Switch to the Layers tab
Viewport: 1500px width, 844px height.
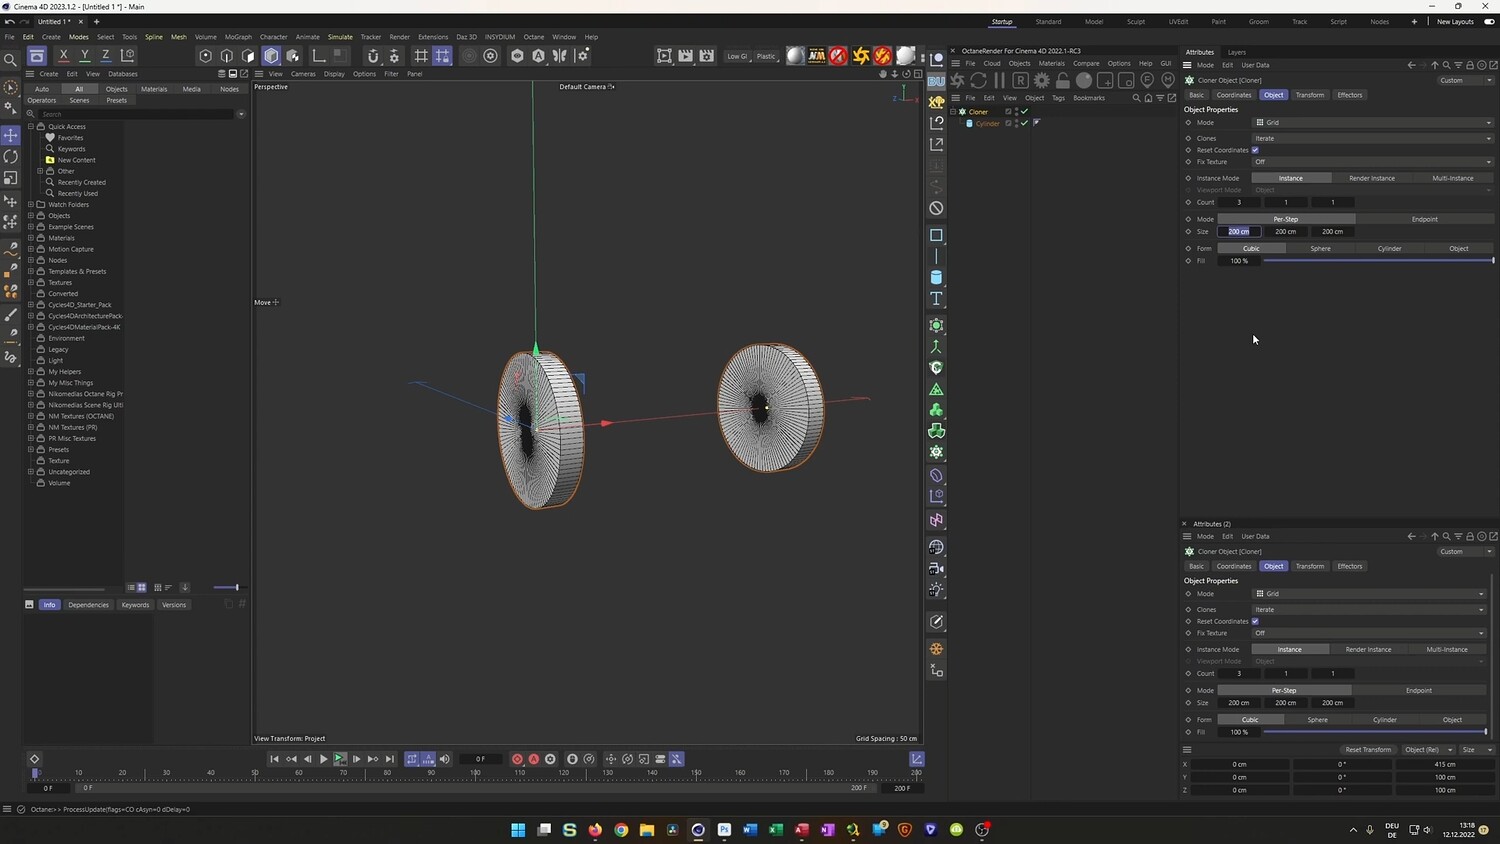click(x=1237, y=52)
